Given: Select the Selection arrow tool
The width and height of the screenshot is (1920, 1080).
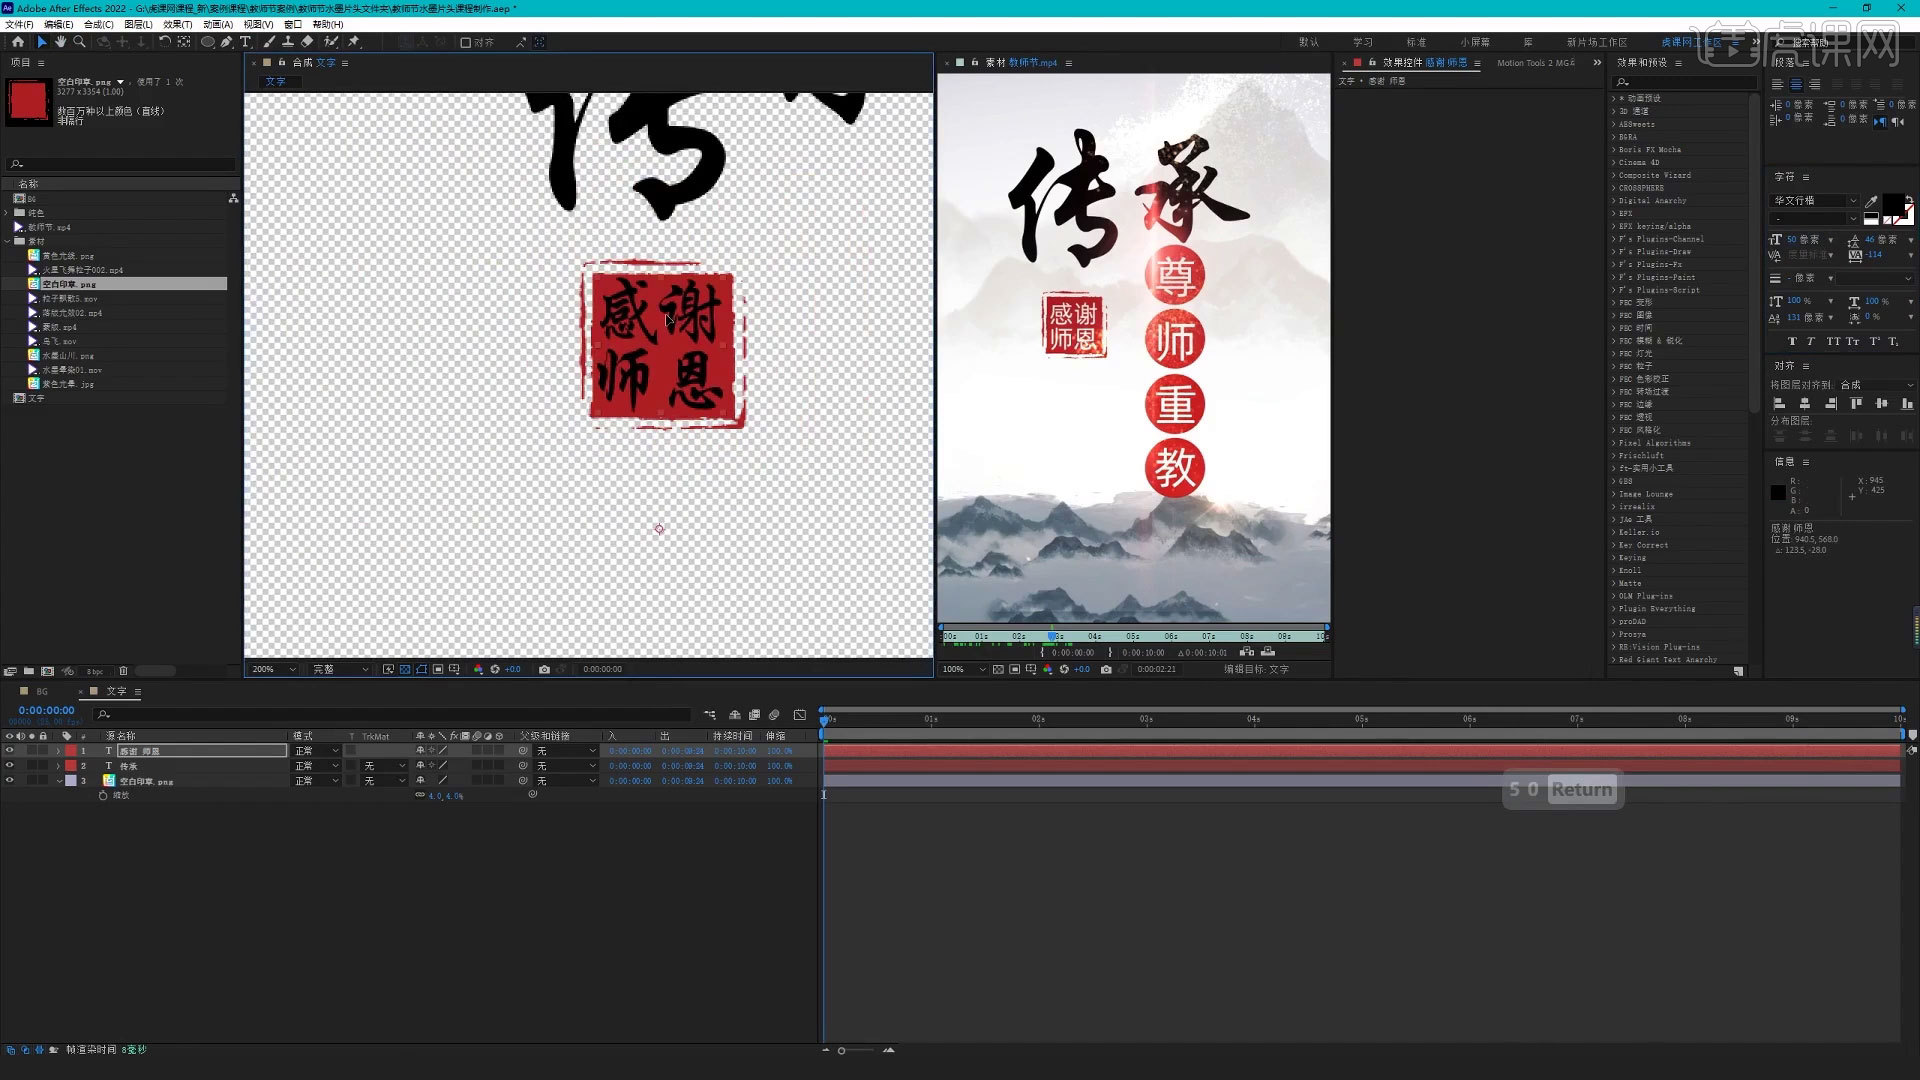Looking at the screenshot, I should click(x=42, y=42).
